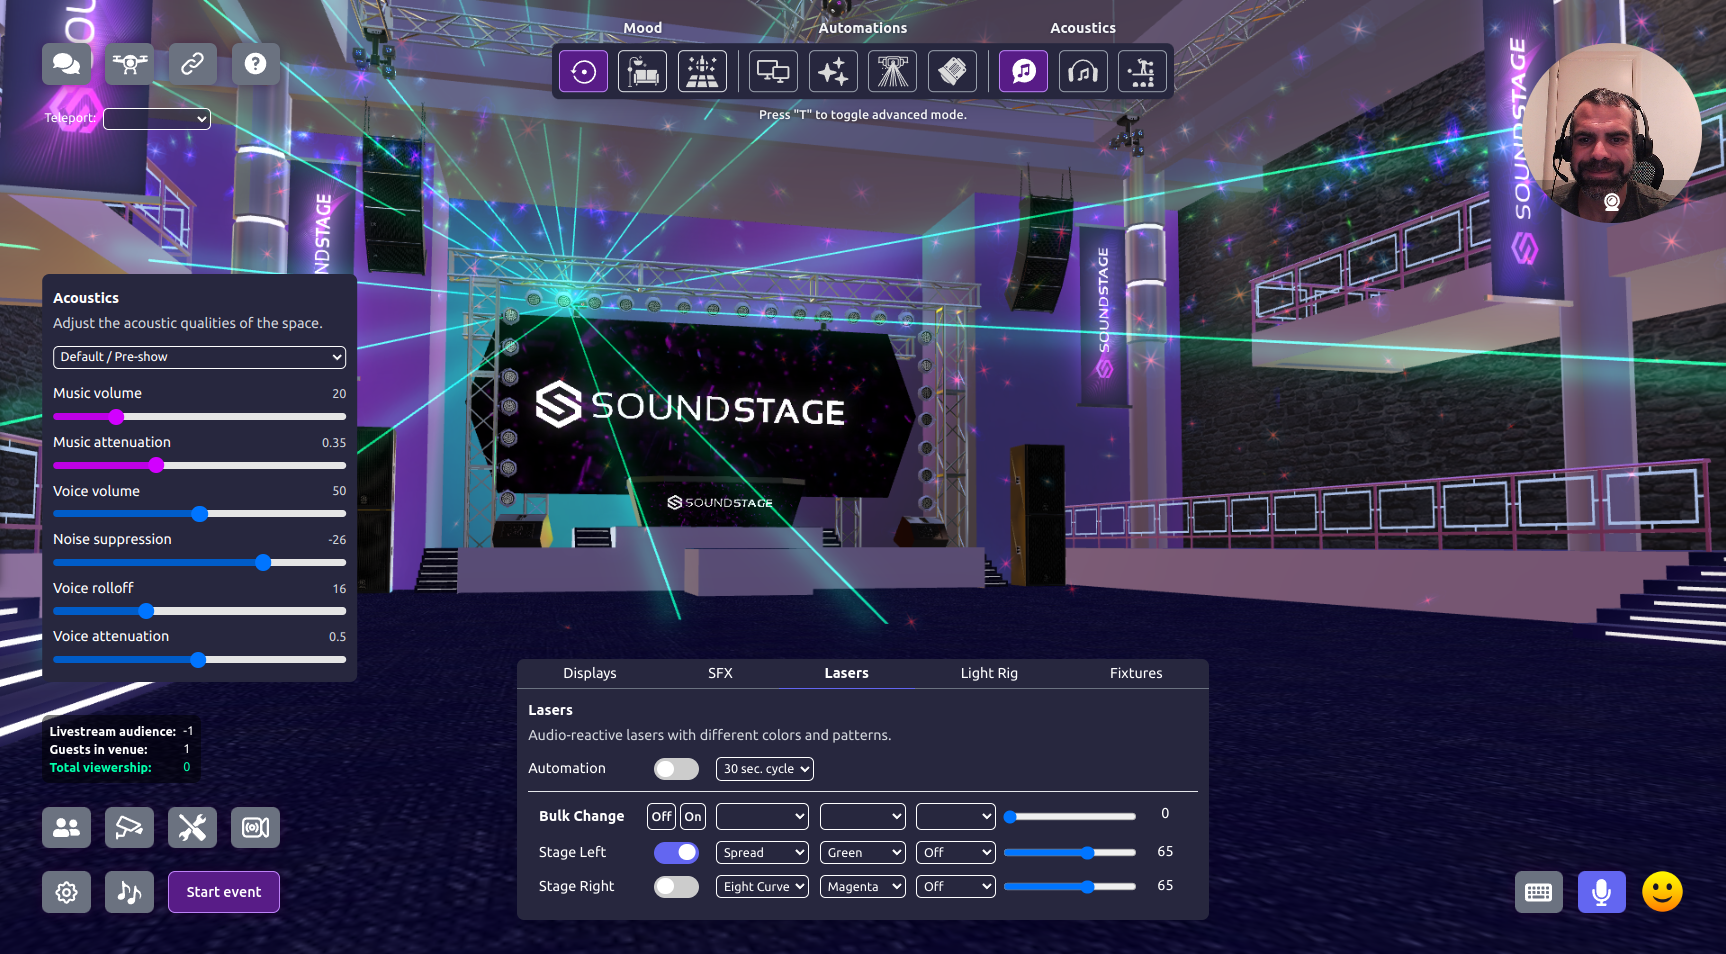Click the security camera icon
Image resolution: width=1726 pixels, height=954 pixels.
(x=130, y=828)
